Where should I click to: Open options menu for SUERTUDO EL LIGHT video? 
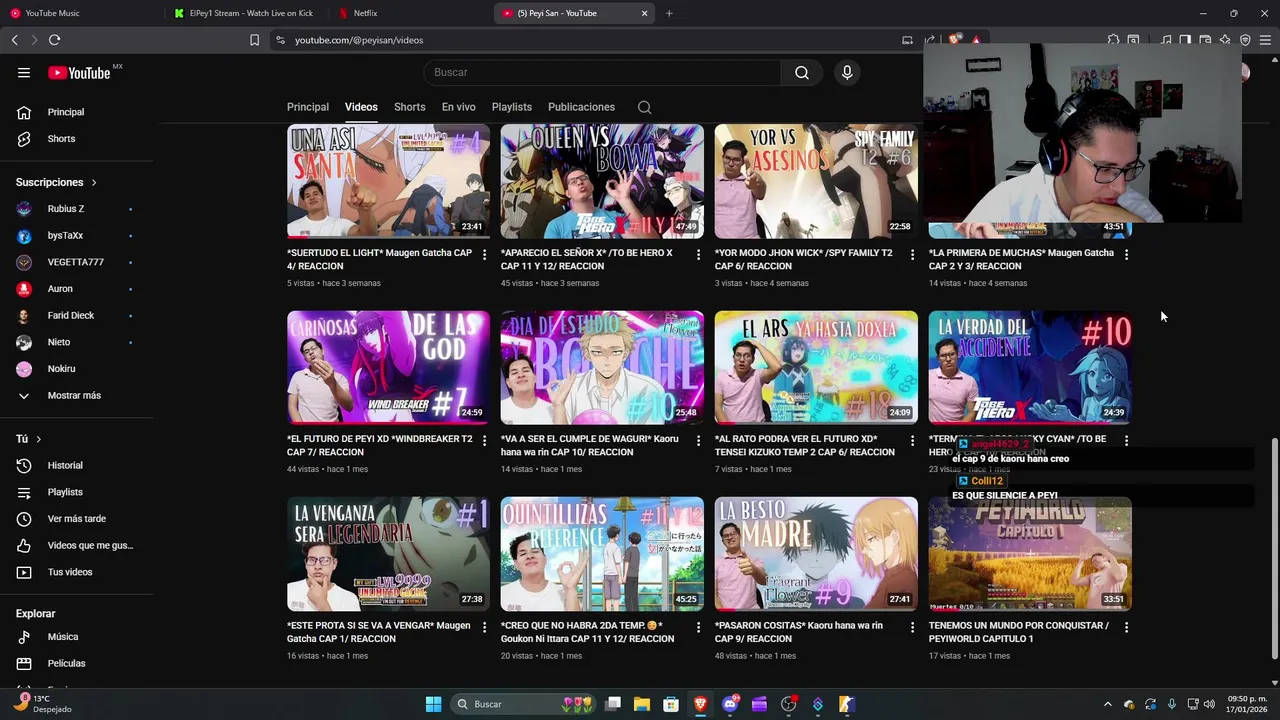tap(484, 255)
